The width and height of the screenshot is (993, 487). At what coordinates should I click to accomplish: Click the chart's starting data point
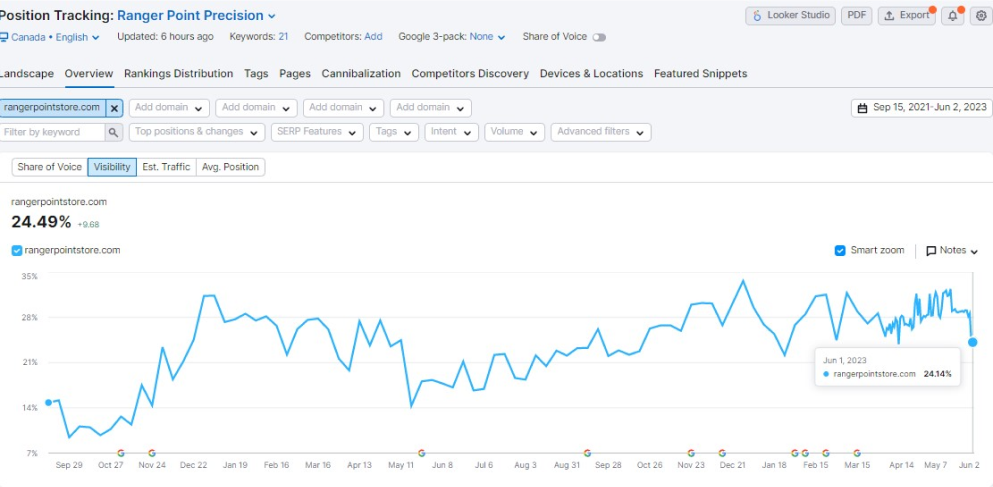[x=48, y=403]
